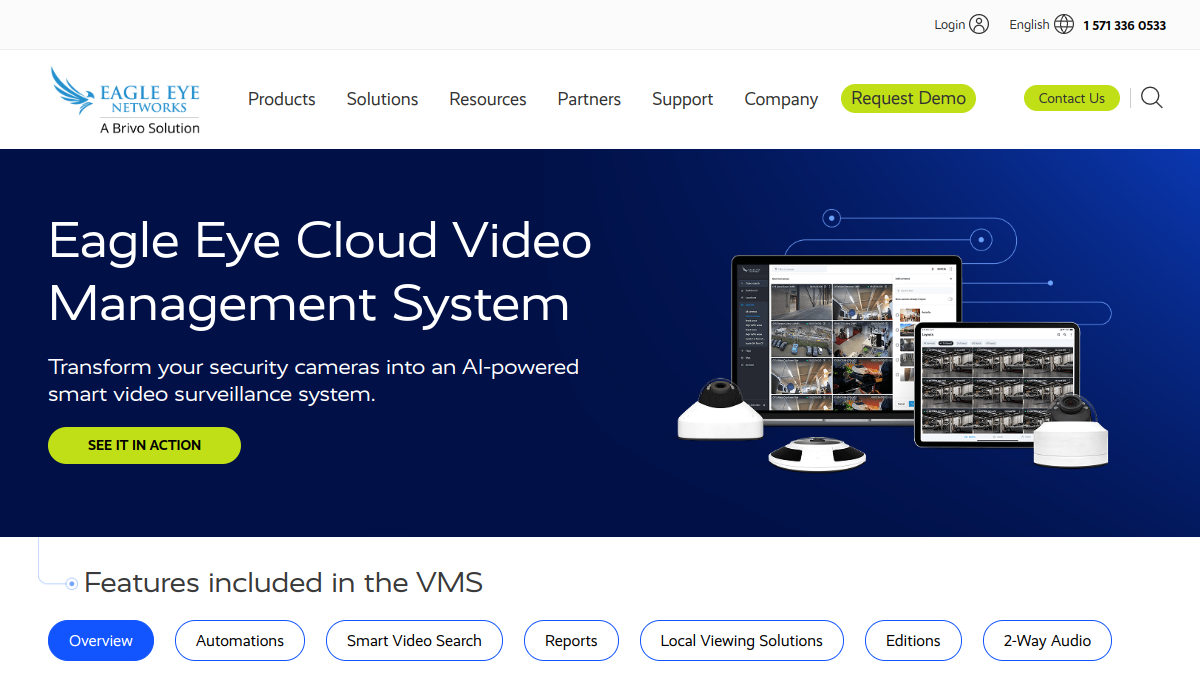The image size is (1200, 675).
Task: Click the Contact Us button
Action: (x=1072, y=98)
